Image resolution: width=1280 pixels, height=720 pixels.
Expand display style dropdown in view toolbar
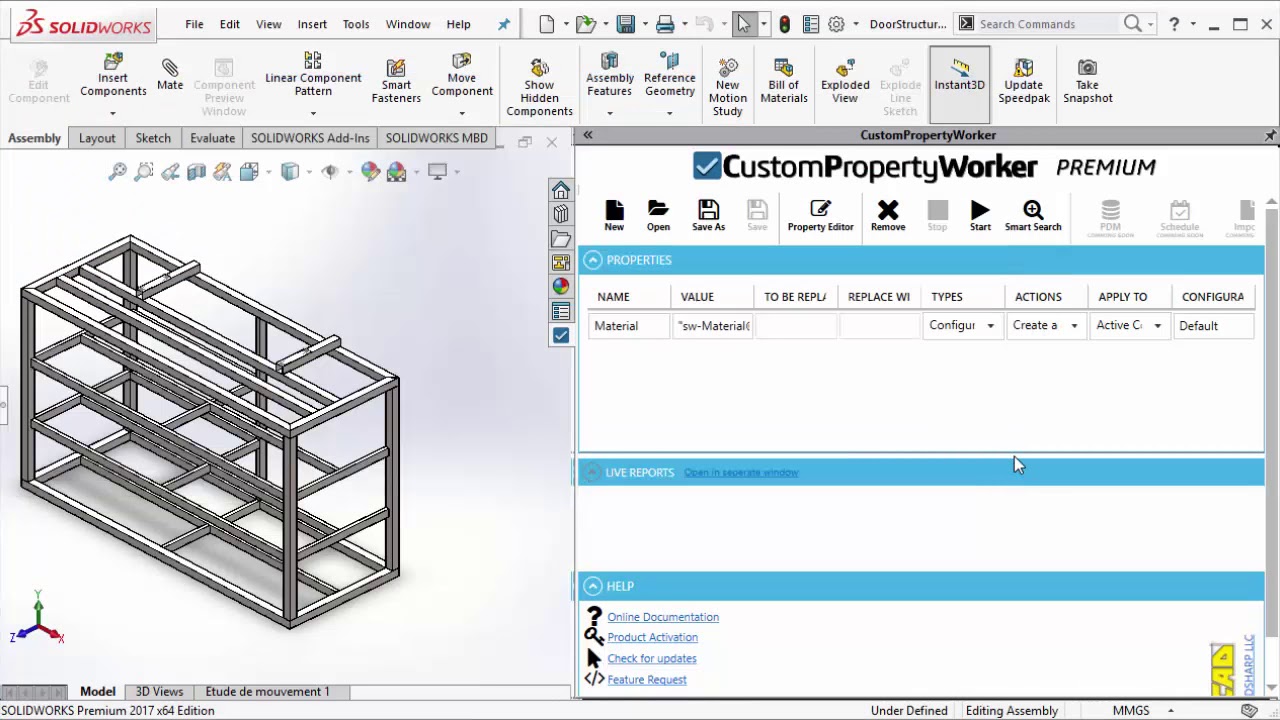(x=307, y=172)
